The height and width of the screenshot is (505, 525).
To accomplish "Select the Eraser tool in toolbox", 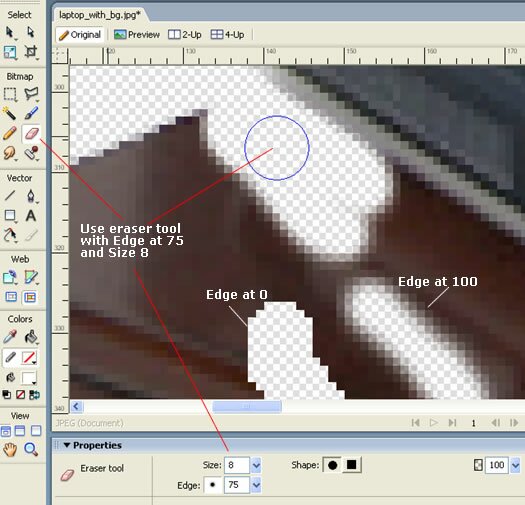I will 31,134.
